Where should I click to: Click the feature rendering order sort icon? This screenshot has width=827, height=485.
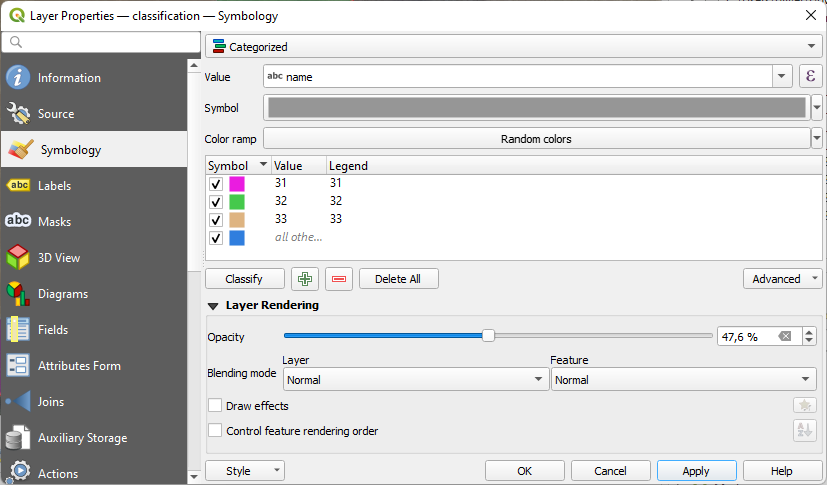[x=804, y=431]
